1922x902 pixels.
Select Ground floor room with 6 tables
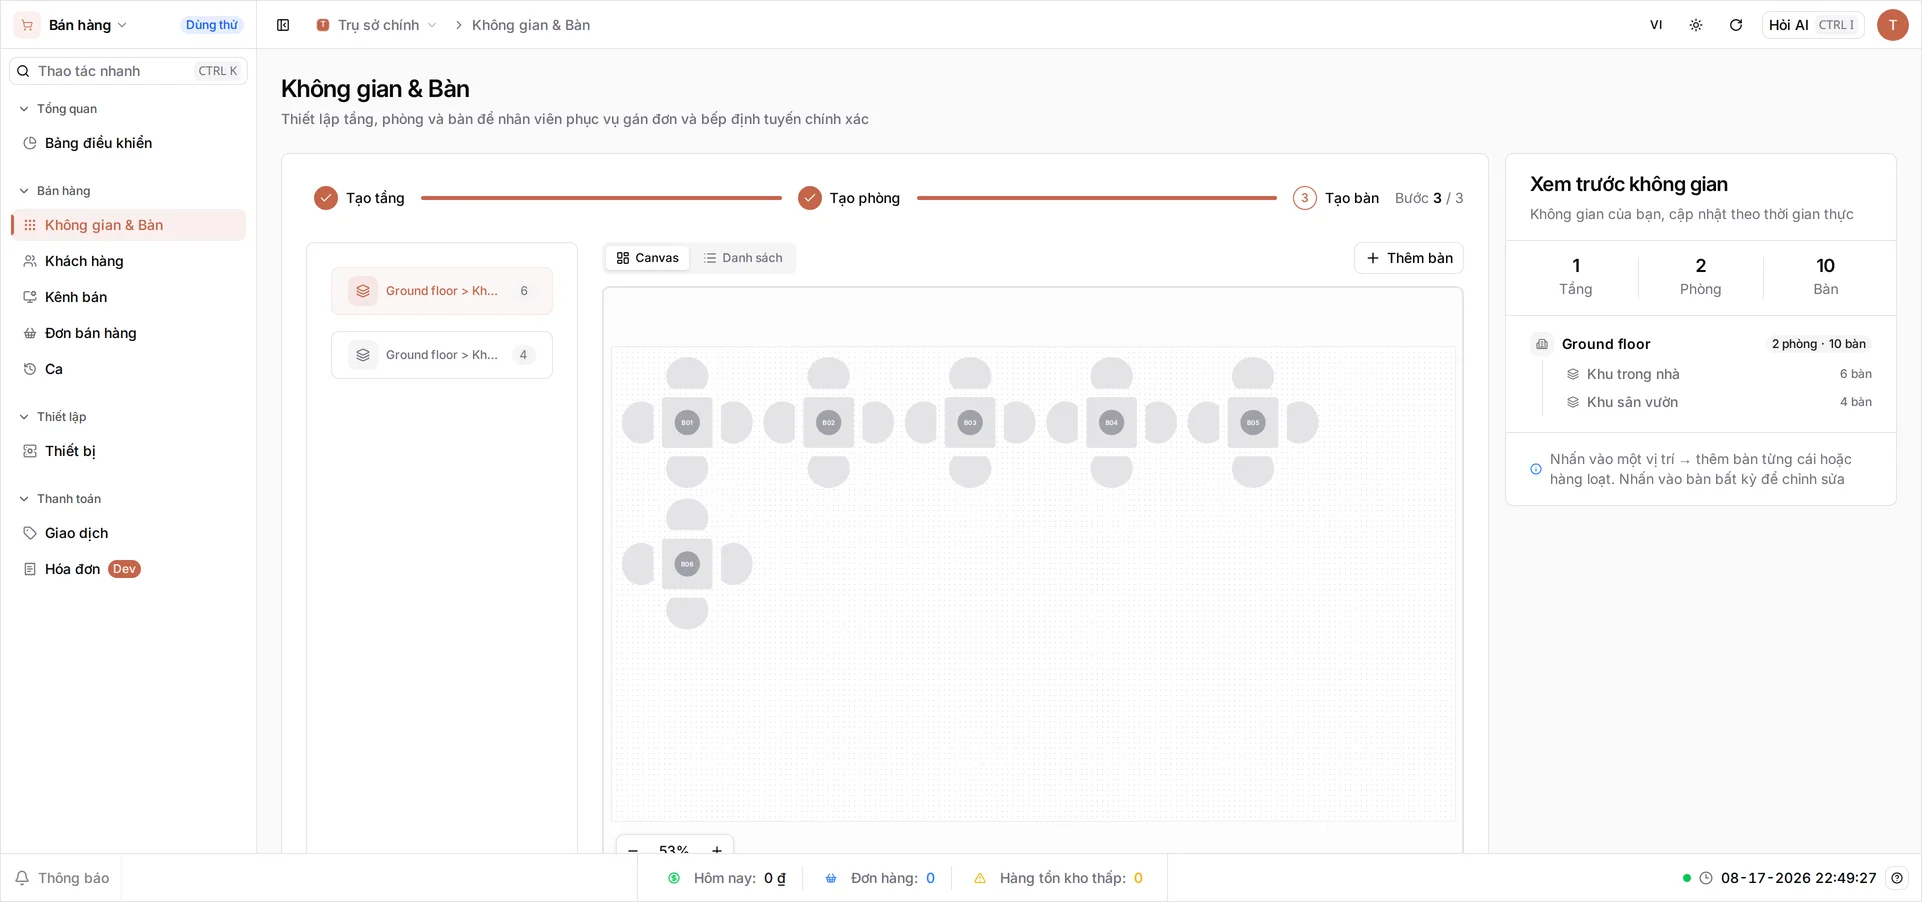tap(442, 291)
